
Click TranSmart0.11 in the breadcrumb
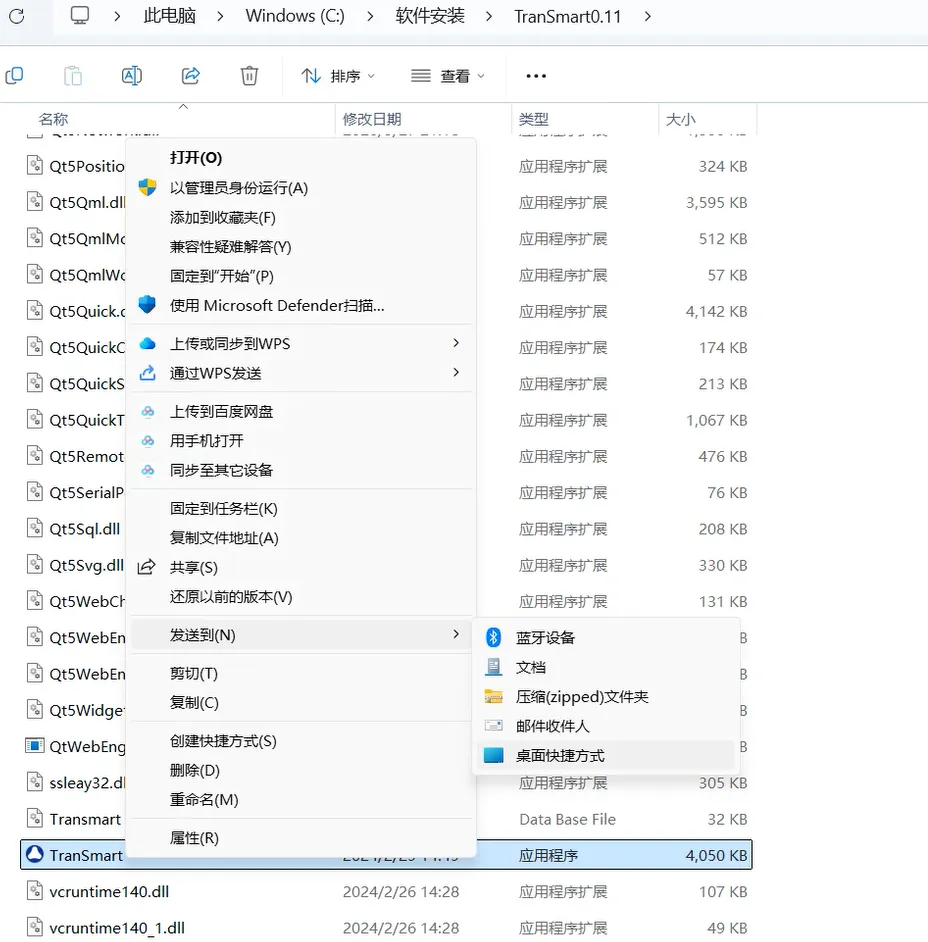pos(568,16)
